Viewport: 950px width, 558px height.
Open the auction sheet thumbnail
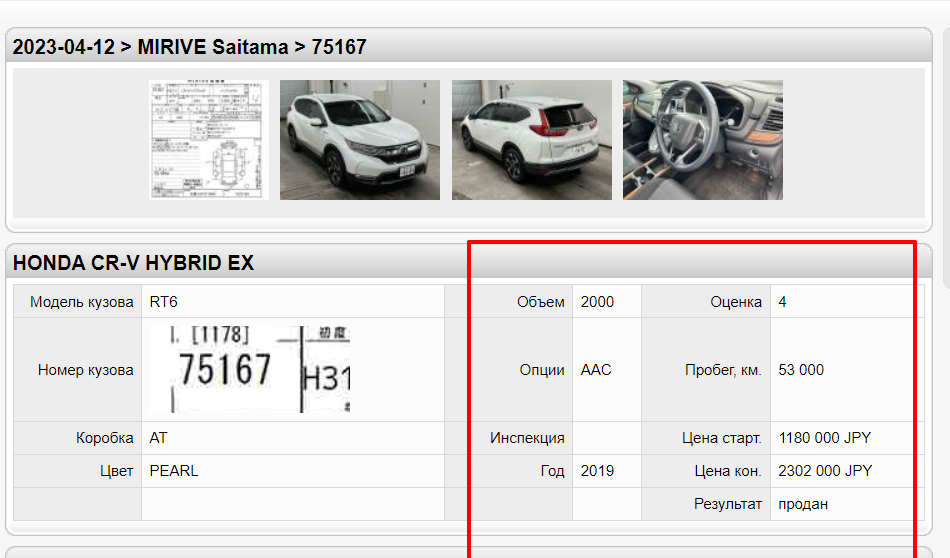pyautogui.click(x=208, y=140)
